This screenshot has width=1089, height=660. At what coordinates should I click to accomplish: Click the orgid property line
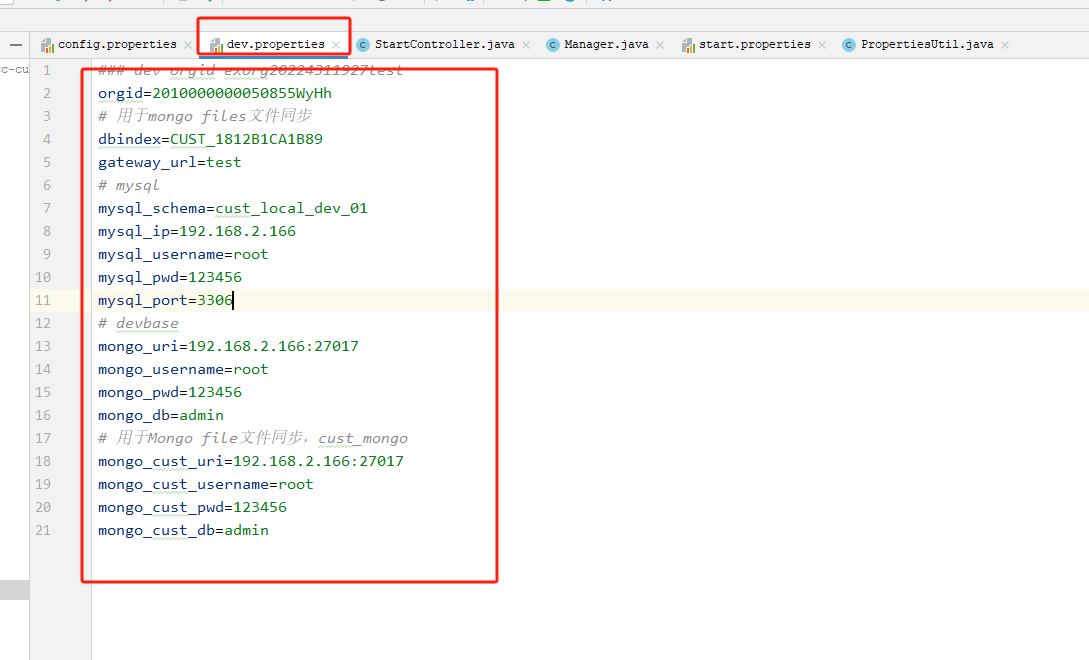[214, 93]
